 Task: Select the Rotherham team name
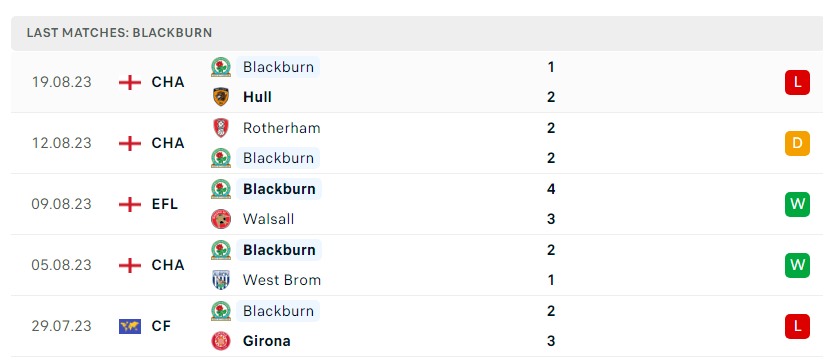[x=281, y=128]
